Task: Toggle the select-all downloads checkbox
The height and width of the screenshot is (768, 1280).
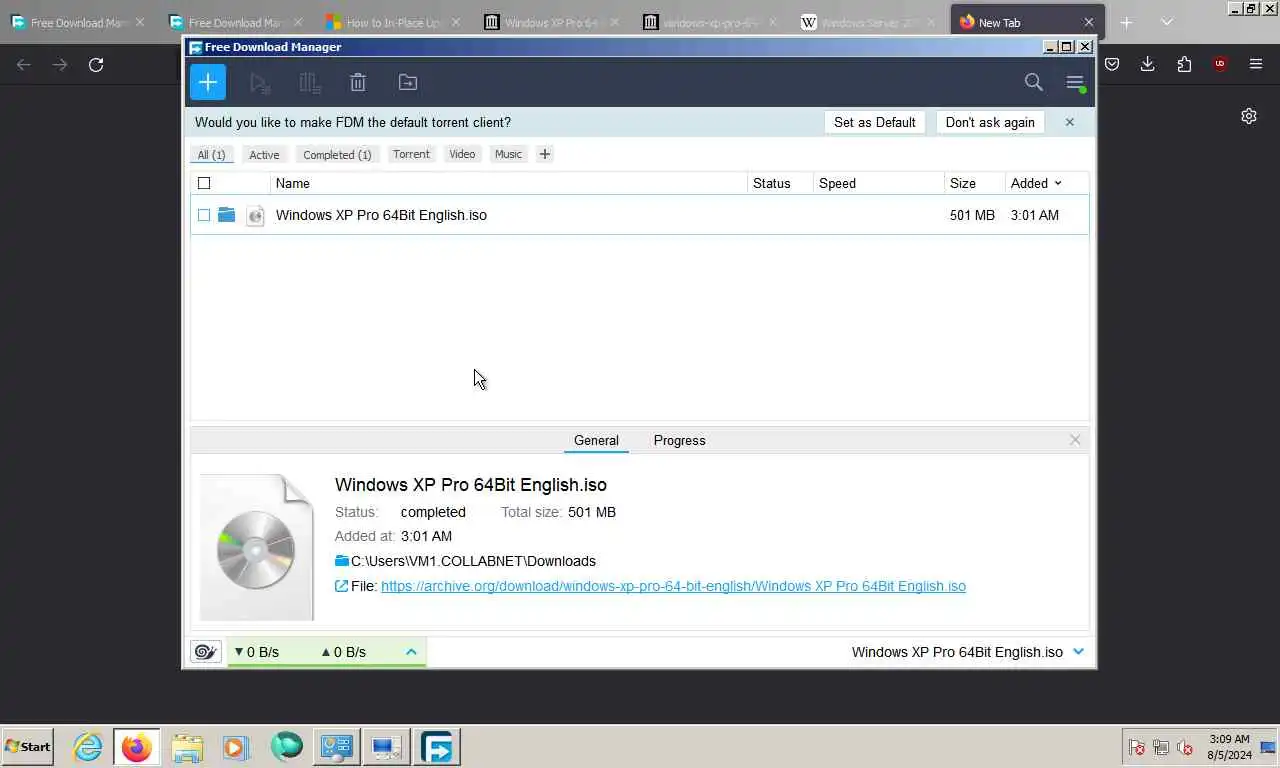Action: 204,183
